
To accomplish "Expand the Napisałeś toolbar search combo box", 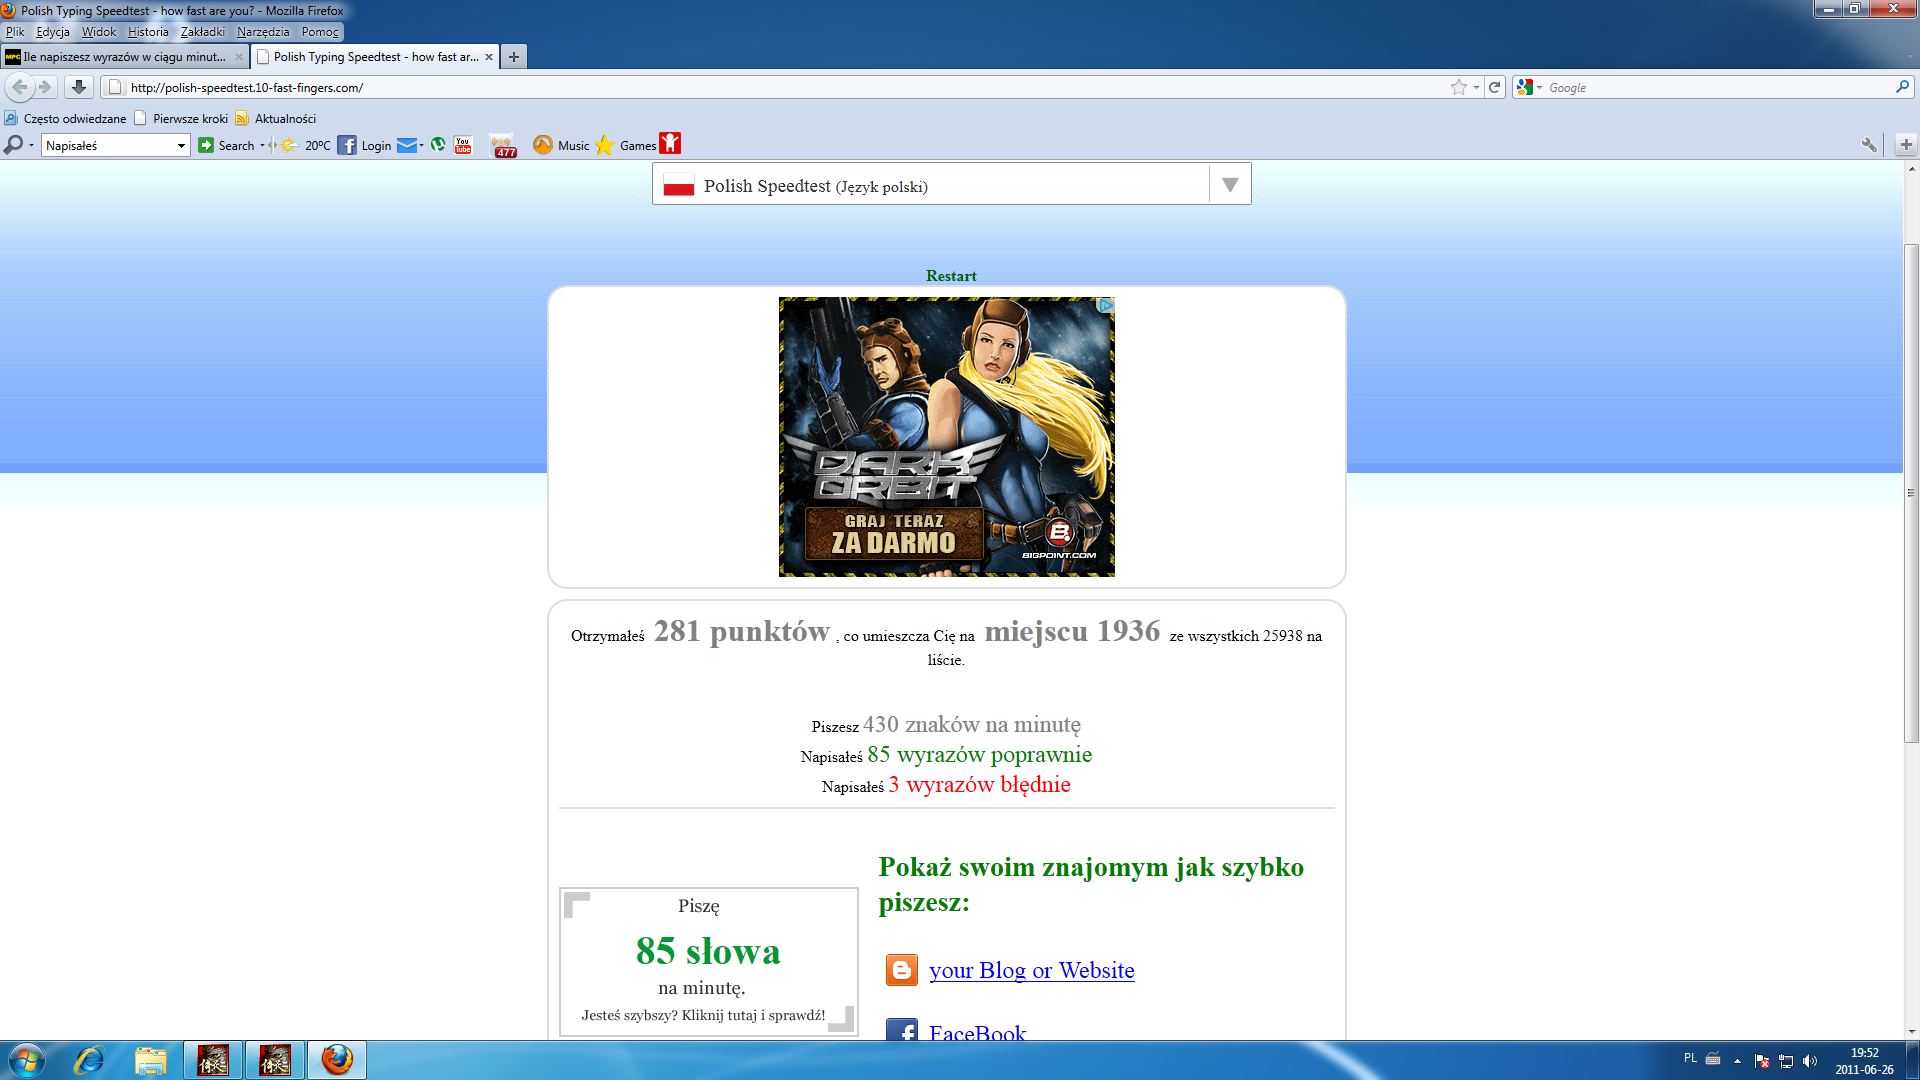I will (x=181, y=145).
